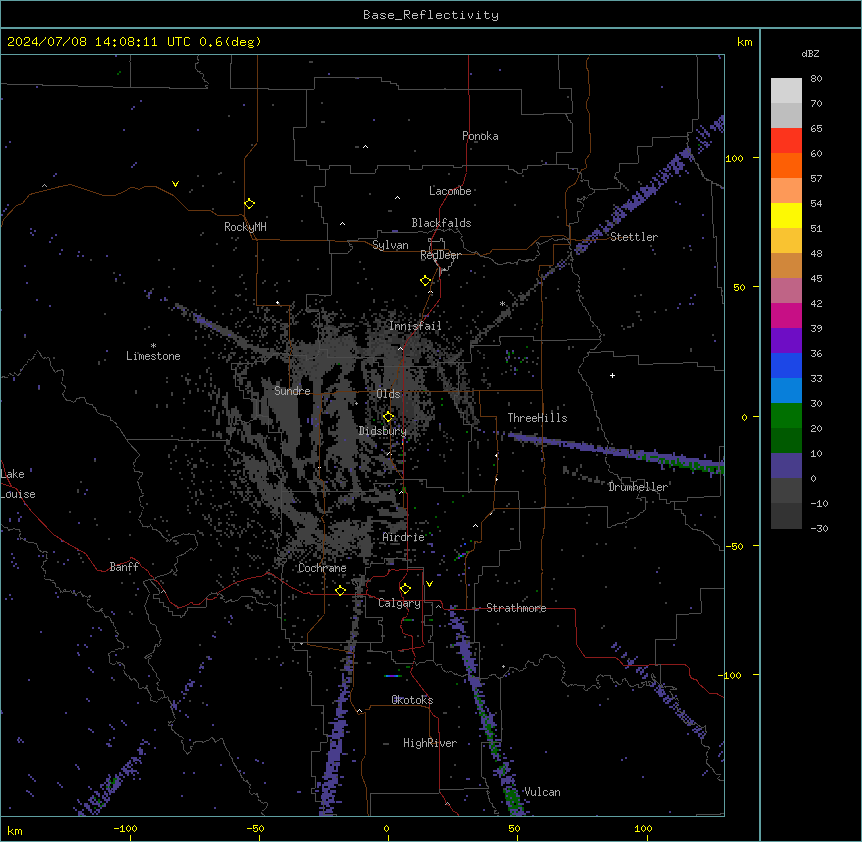This screenshot has width=862, height=842.
Task: Click the yellow diamond marker south of RedDeer
Action: coord(425,281)
